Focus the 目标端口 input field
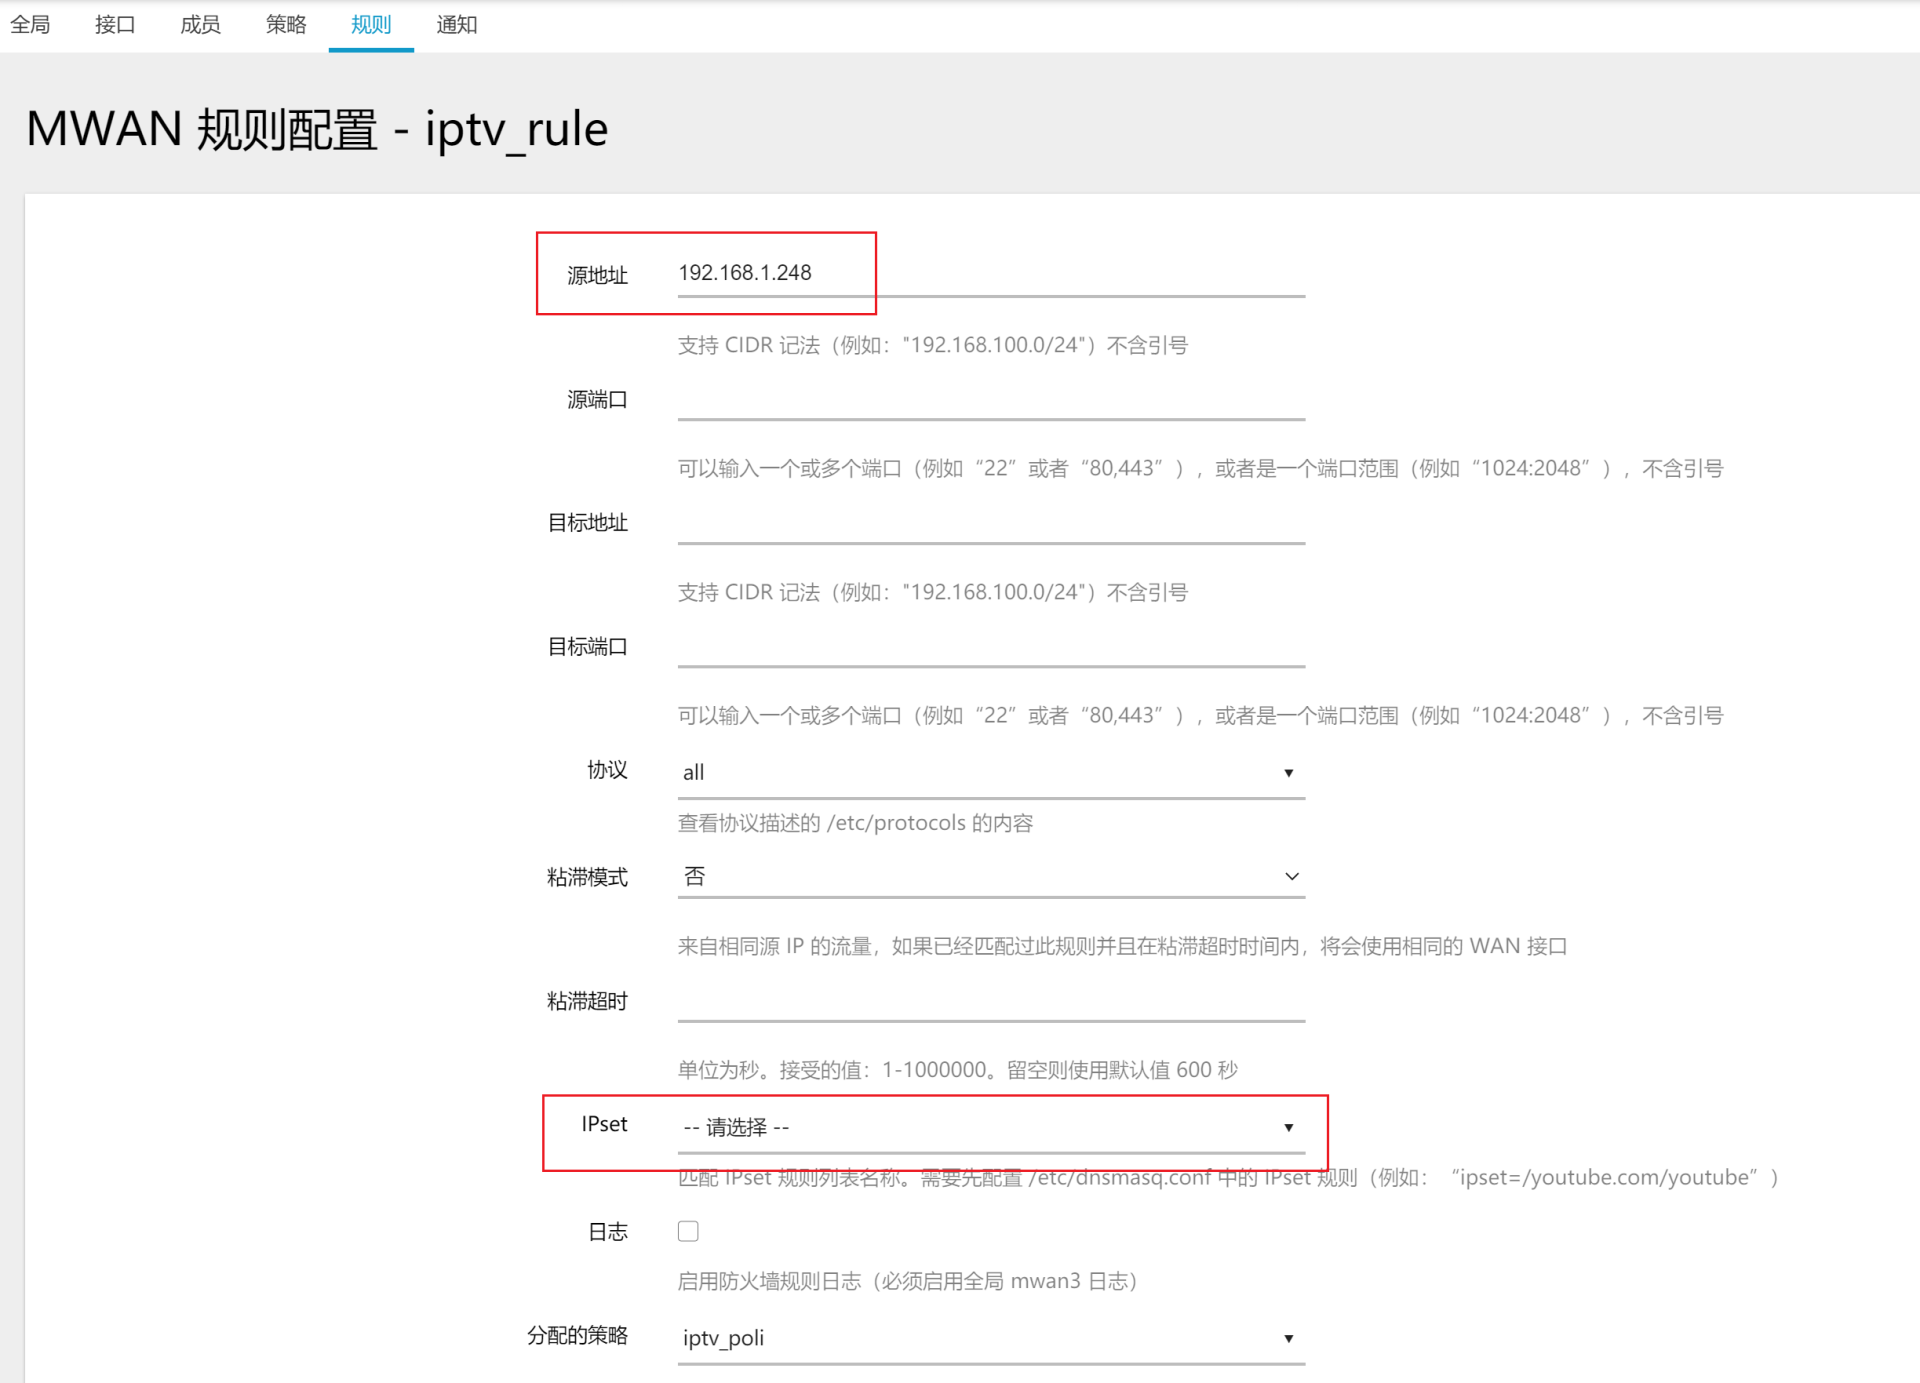The image size is (1920, 1383). tap(990, 646)
